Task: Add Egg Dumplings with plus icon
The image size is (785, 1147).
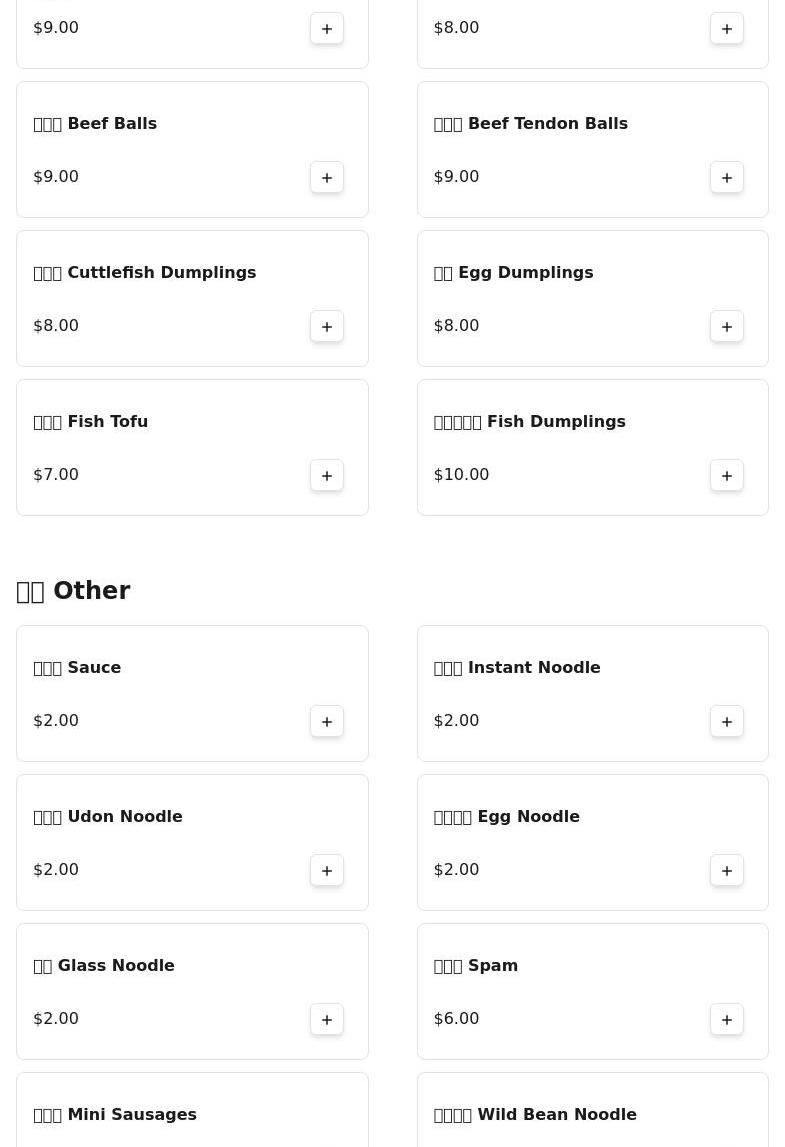Action: point(727,326)
